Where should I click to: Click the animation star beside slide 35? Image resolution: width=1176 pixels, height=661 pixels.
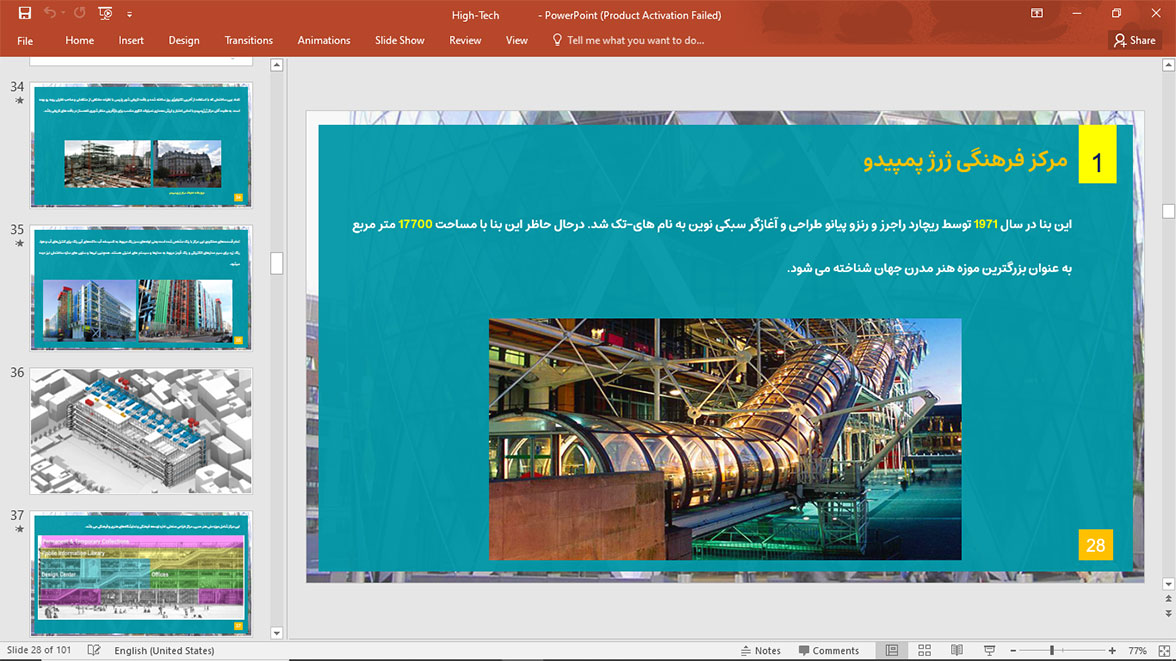point(20,244)
